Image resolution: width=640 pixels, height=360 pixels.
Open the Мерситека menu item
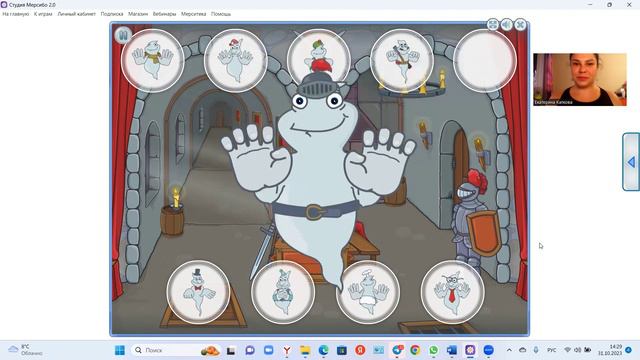(x=193, y=14)
